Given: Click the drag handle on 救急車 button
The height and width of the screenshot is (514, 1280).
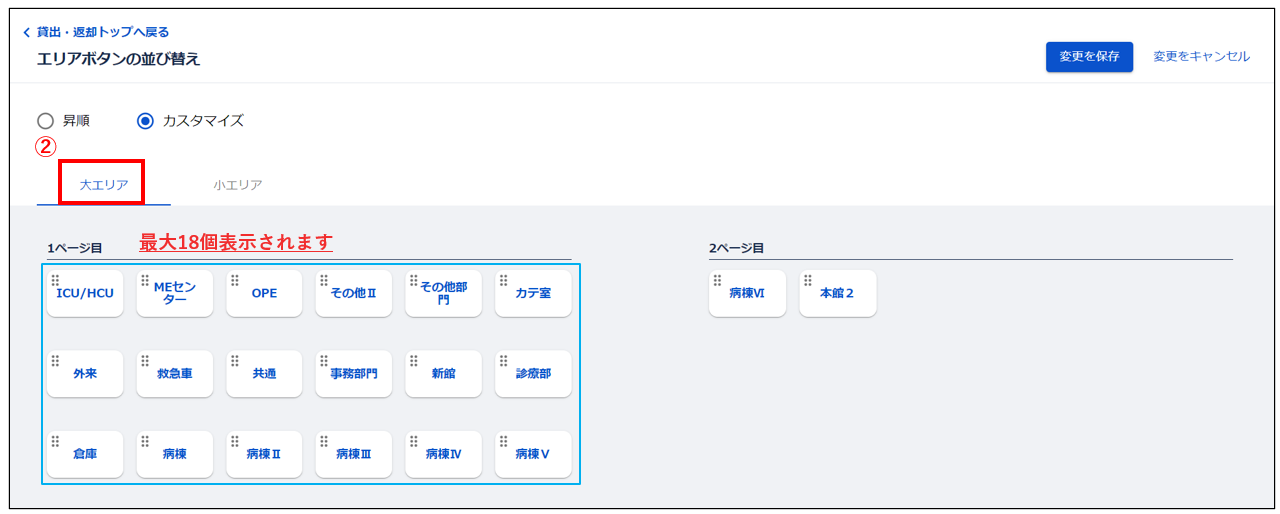Looking at the screenshot, I should pyautogui.click(x=145, y=361).
